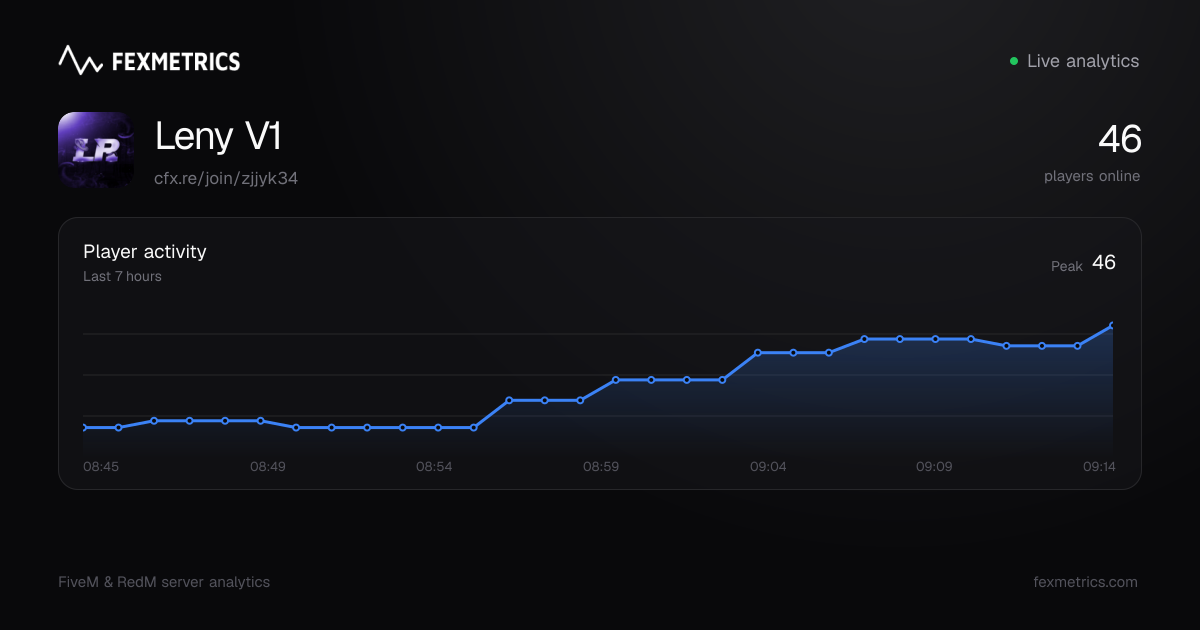Click FiveM & RedM server analytics footer text
Image resolution: width=1200 pixels, height=630 pixels.
pos(164,582)
